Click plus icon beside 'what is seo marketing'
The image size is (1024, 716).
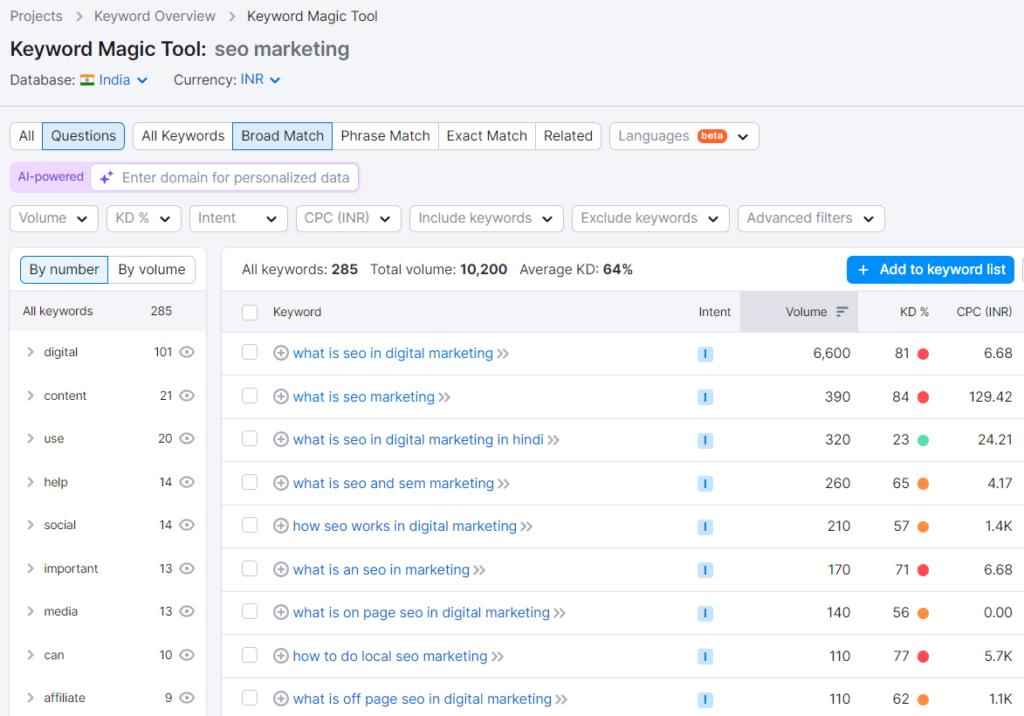point(281,397)
